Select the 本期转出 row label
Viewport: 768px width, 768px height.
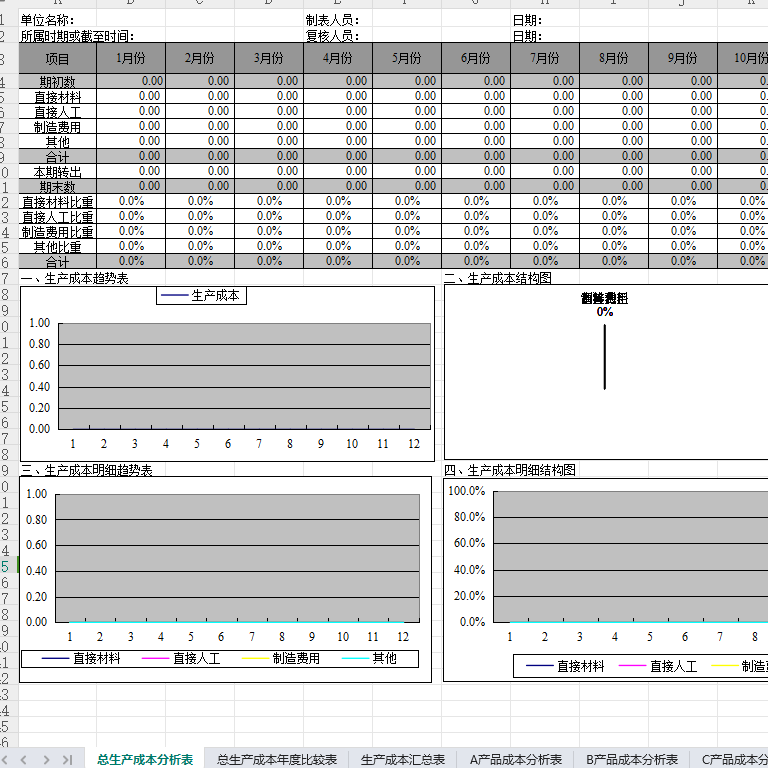point(58,172)
